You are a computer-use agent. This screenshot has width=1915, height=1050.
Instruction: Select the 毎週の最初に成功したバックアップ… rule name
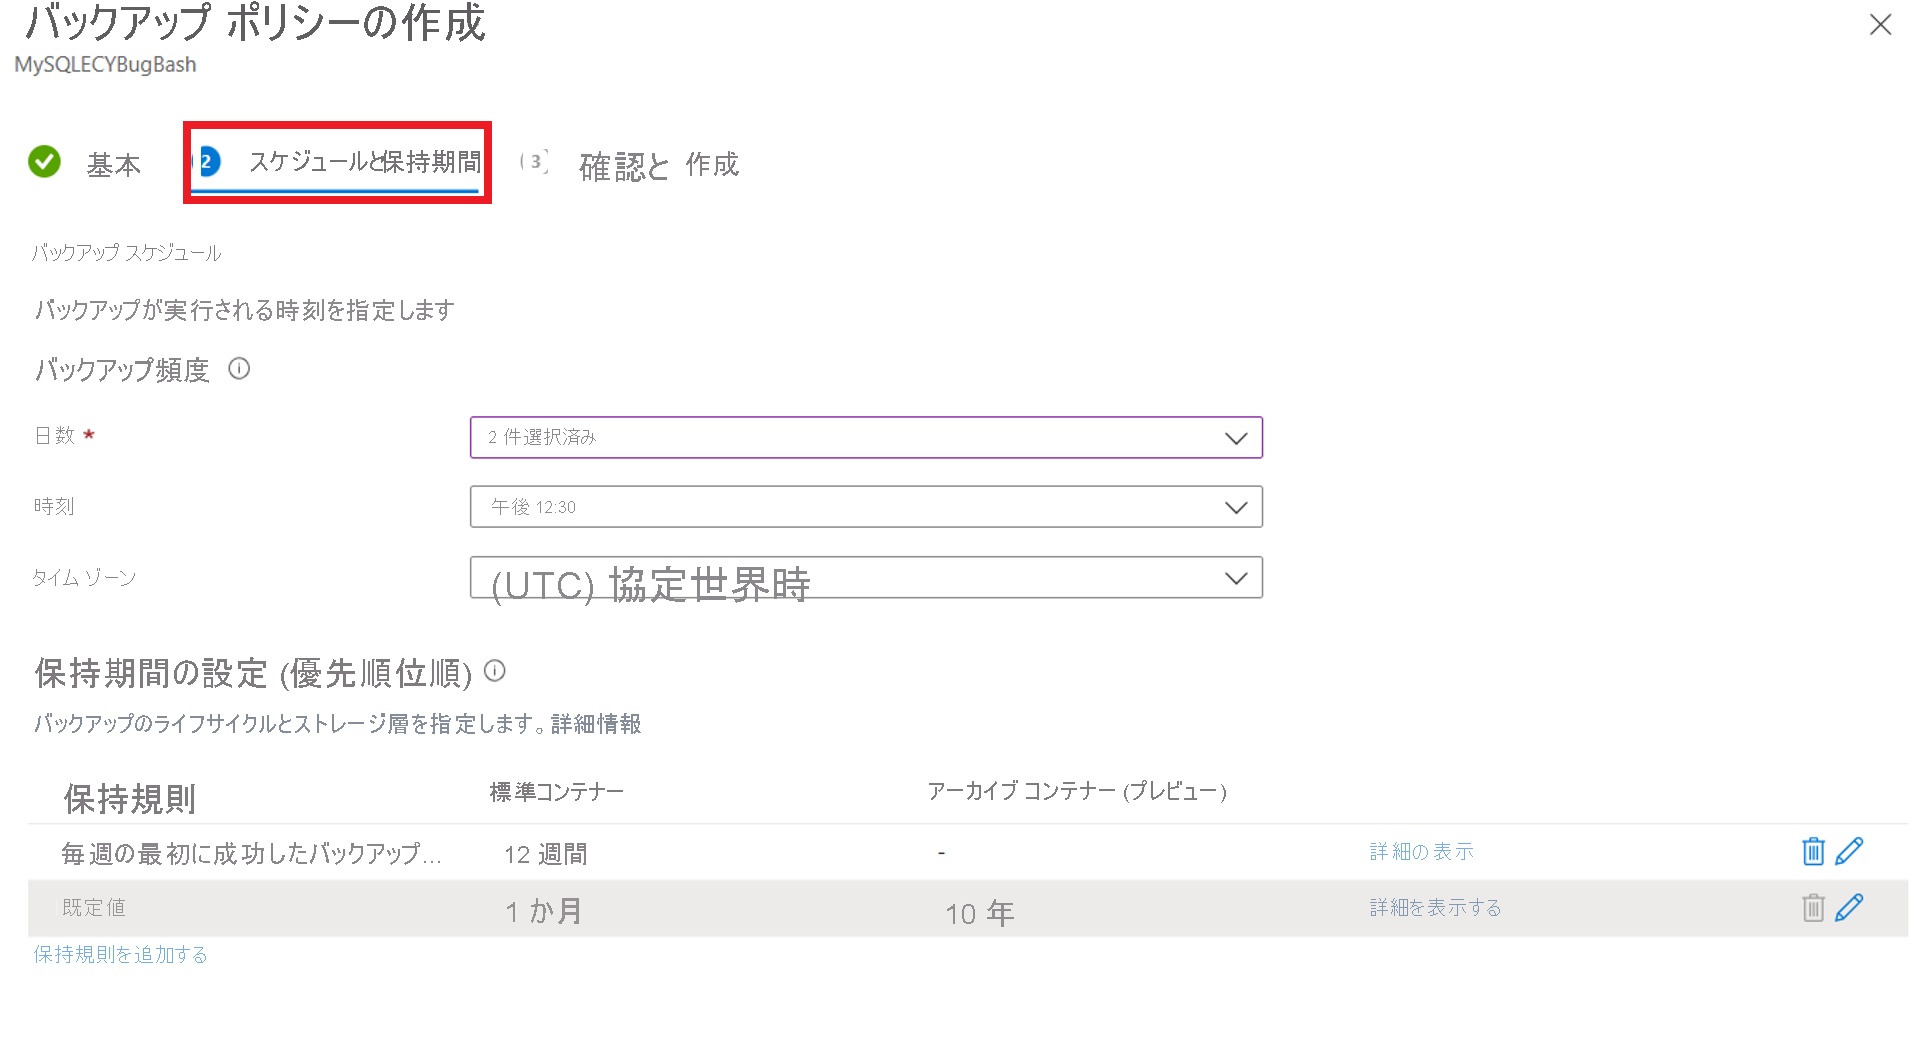pos(251,853)
